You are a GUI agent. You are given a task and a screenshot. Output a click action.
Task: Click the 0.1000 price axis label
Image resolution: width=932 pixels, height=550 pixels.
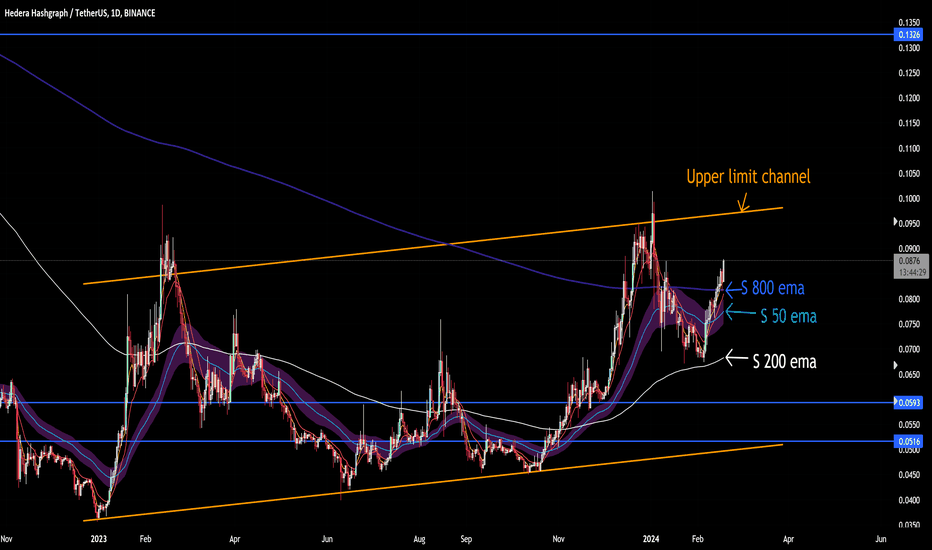909,199
